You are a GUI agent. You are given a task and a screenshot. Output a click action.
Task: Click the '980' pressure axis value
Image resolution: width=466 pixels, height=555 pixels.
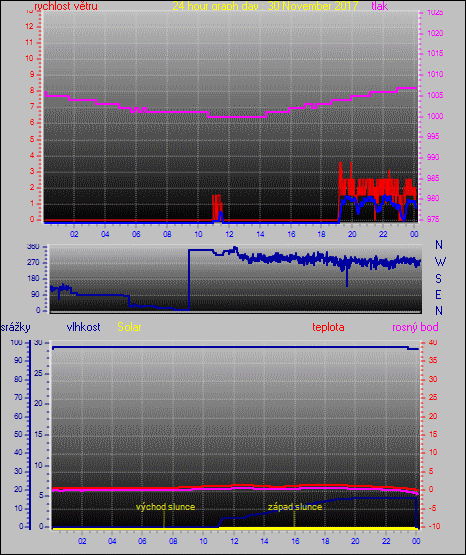point(433,198)
